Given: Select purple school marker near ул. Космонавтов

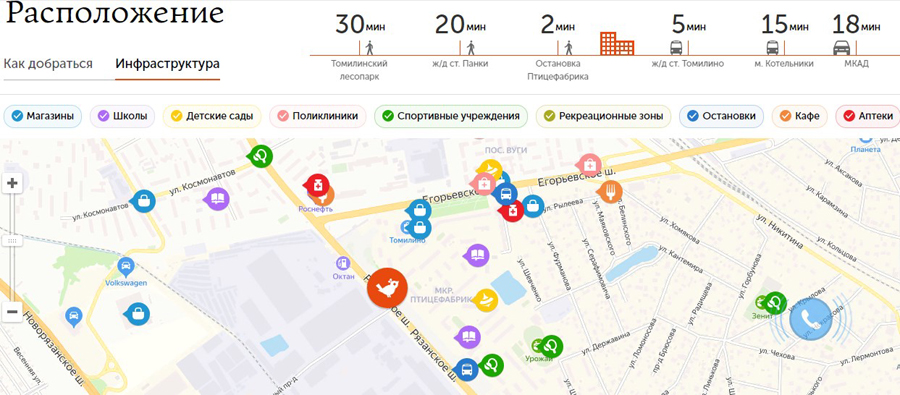Looking at the screenshot, I should pos(217,199).
